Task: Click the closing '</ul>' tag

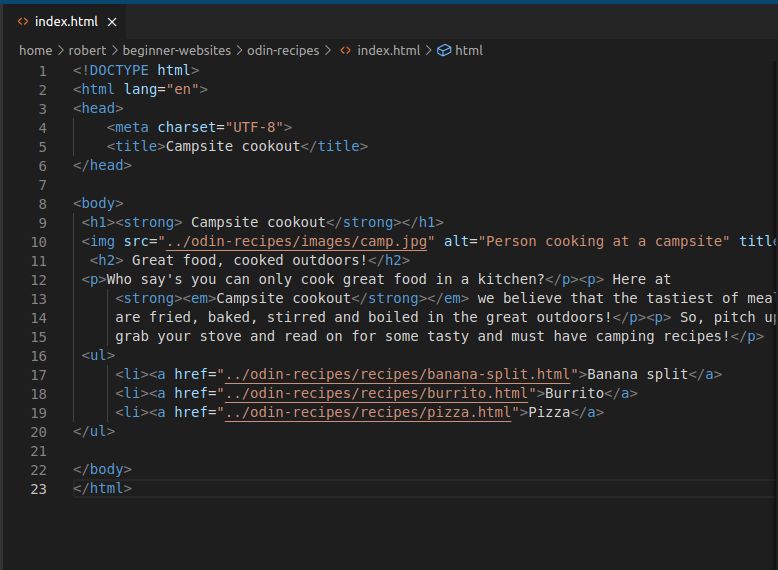Action: point(94,431)
